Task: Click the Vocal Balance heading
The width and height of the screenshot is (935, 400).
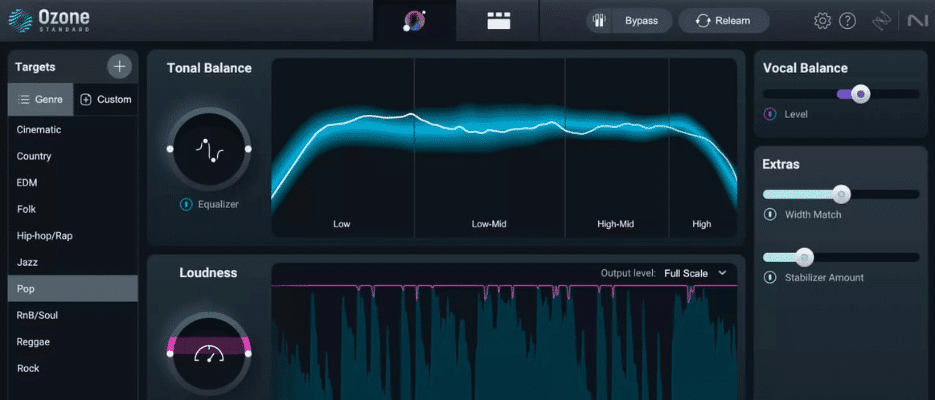Action: click(x=805, y=68)
